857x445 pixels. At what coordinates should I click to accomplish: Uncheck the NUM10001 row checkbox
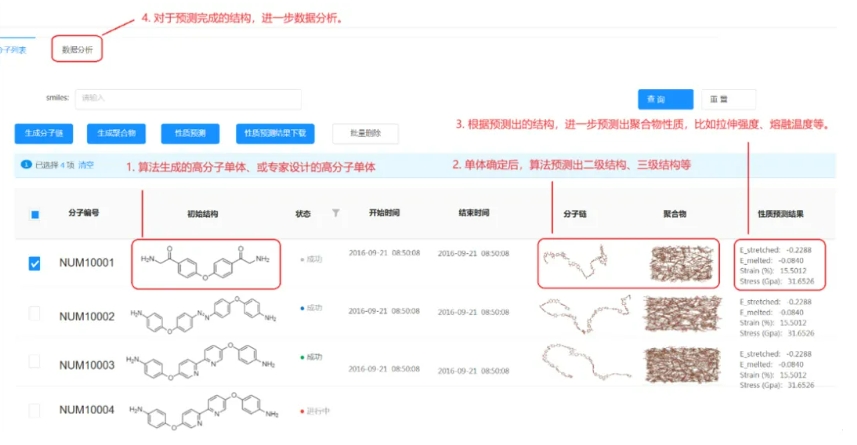point(35,263)
